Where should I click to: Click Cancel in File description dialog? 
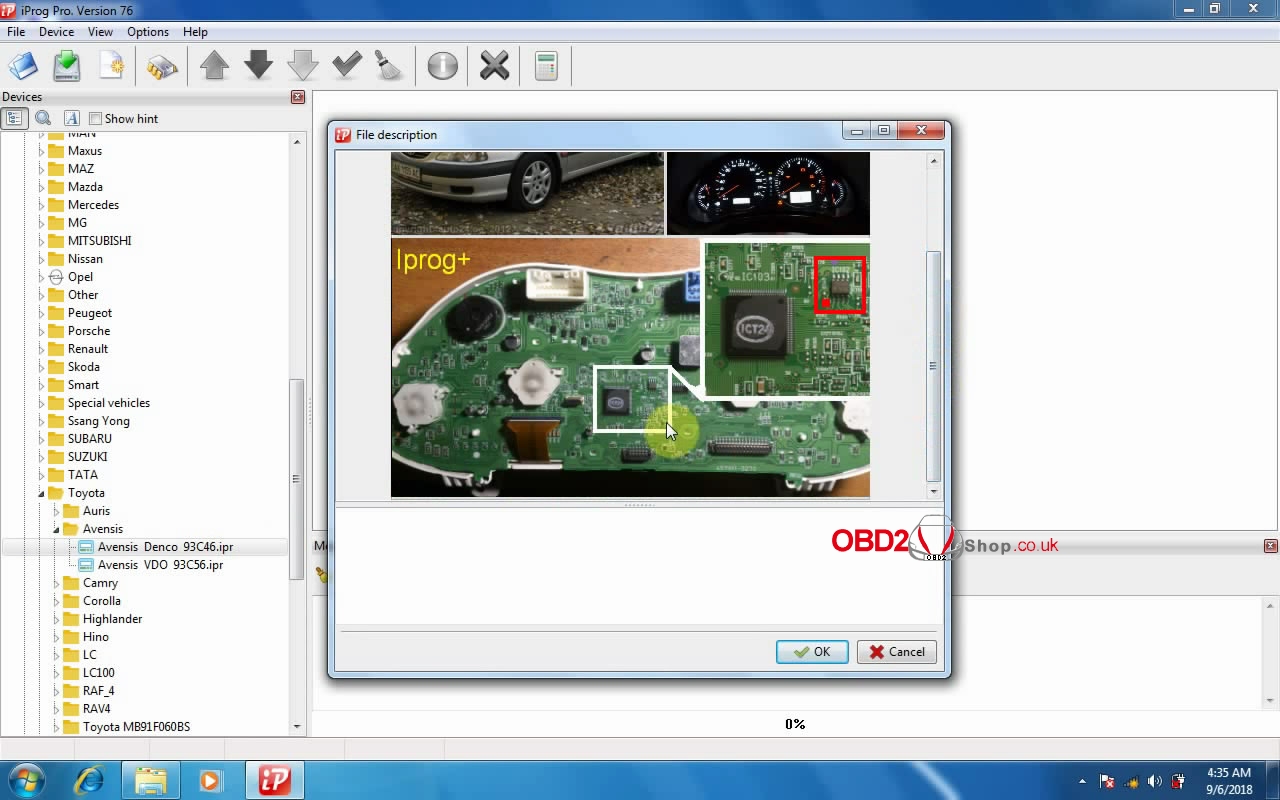896,652
